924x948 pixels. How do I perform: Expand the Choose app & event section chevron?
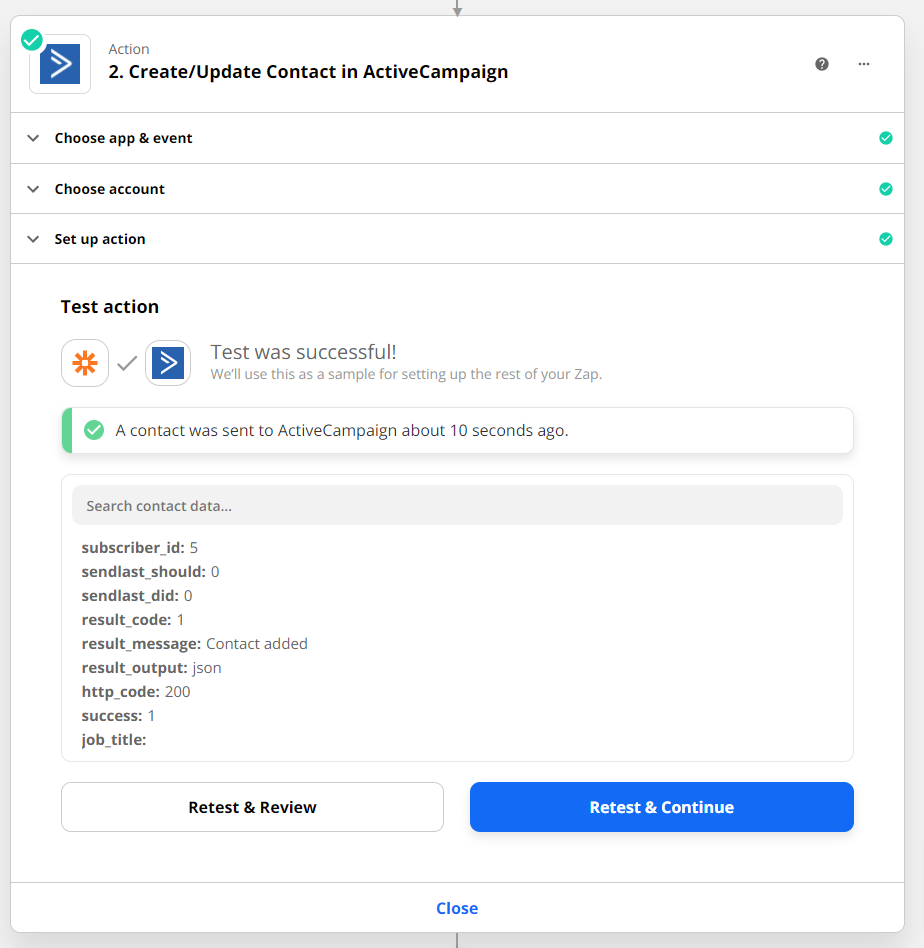(33, 138)
